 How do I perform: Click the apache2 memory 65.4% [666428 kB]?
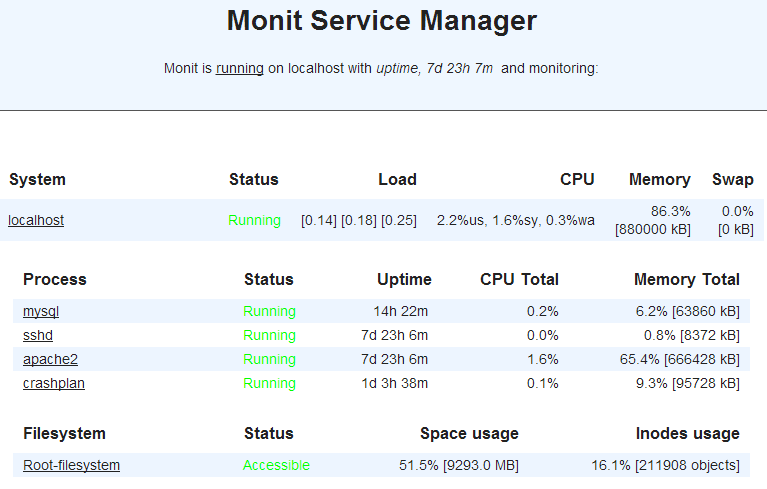[680, 359]
